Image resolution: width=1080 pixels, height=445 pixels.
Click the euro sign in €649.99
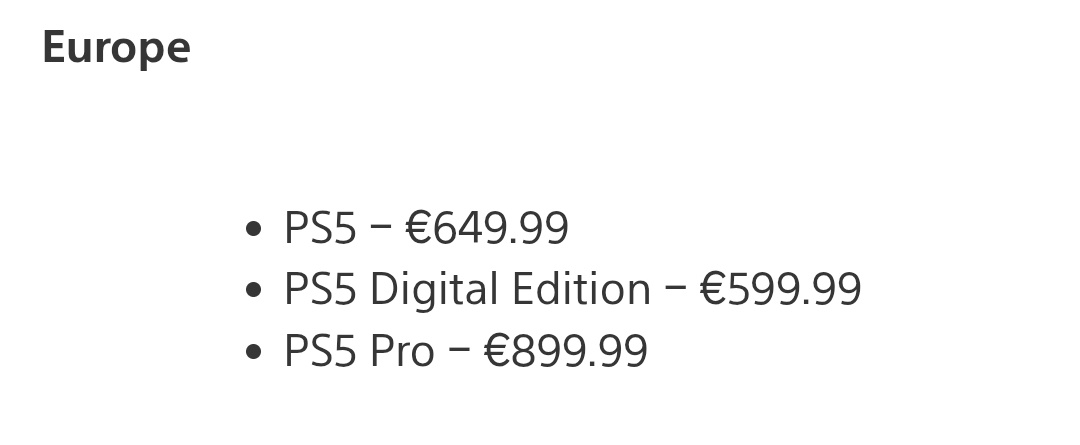[x=419, y=228]
